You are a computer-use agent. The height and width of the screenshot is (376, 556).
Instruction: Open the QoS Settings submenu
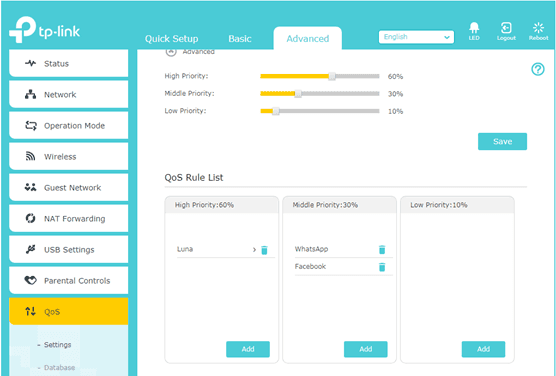[57, 345]
